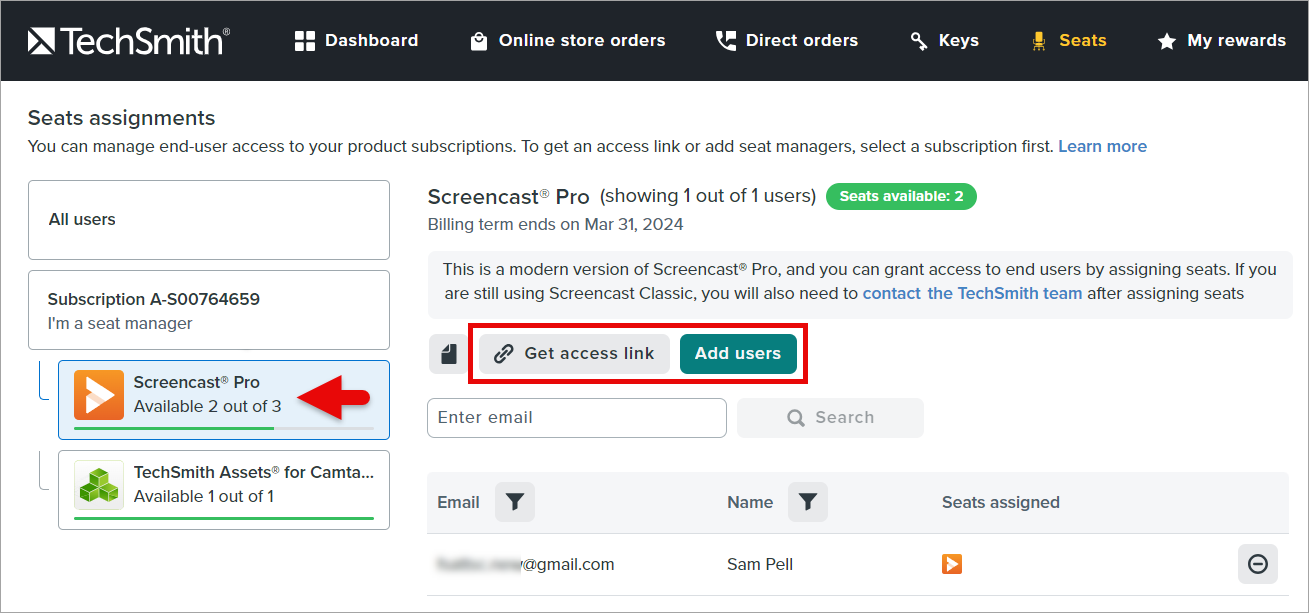Remove Sam Pell with minus icon
This screenshot has width=1309, height=613.
pyautogui.click(x=1258, y=564)
